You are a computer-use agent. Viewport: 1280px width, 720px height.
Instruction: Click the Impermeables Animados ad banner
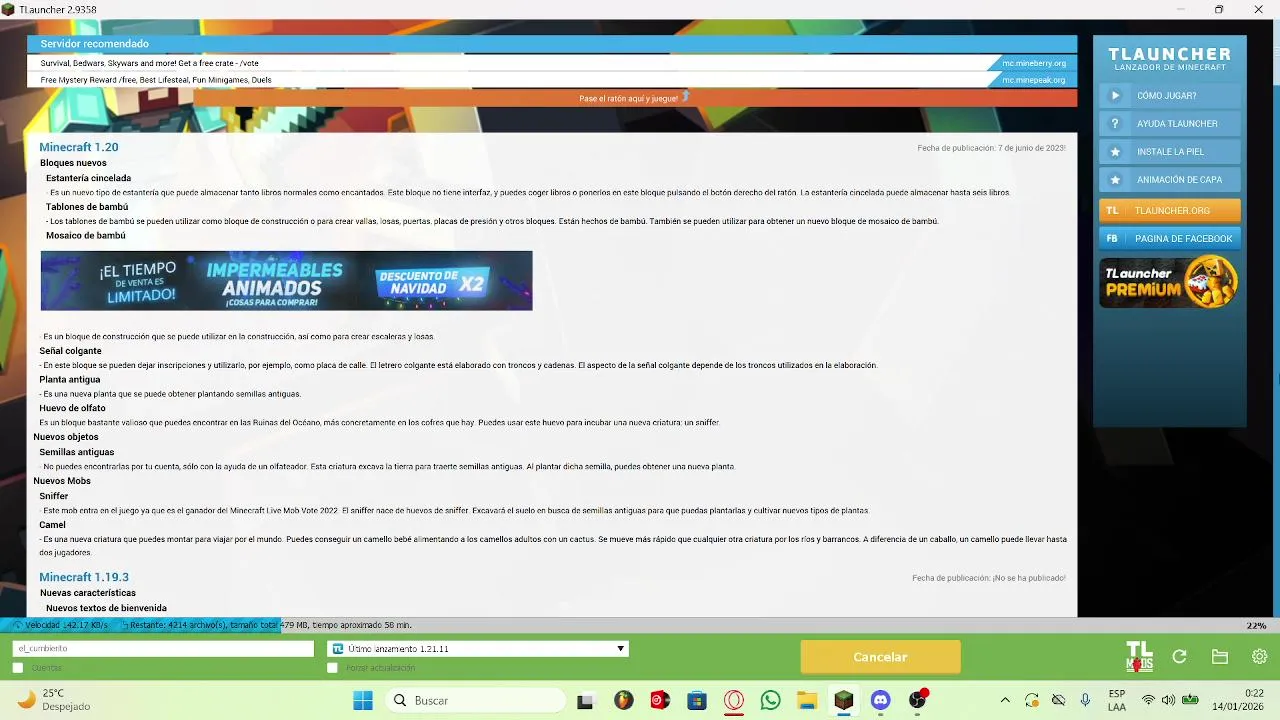(286, 281)
